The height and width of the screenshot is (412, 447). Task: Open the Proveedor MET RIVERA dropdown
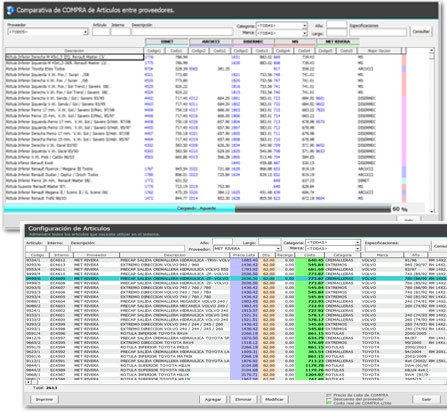pos(278,249)
